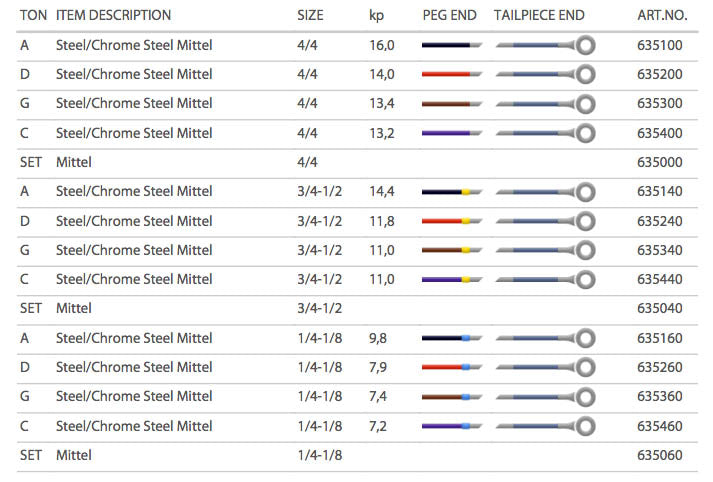Click the TAILPIECE END column header
713x482 pixels.
tap(539, 16)
